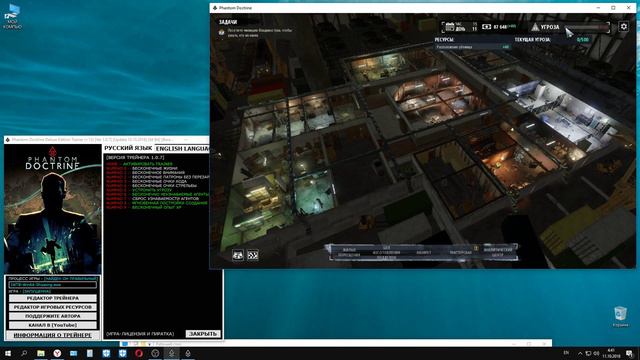This screenshot has height=360, width=640.
Task: Click the ТЕКУЩАЯ УГРОЗА label
Action: 532,40
